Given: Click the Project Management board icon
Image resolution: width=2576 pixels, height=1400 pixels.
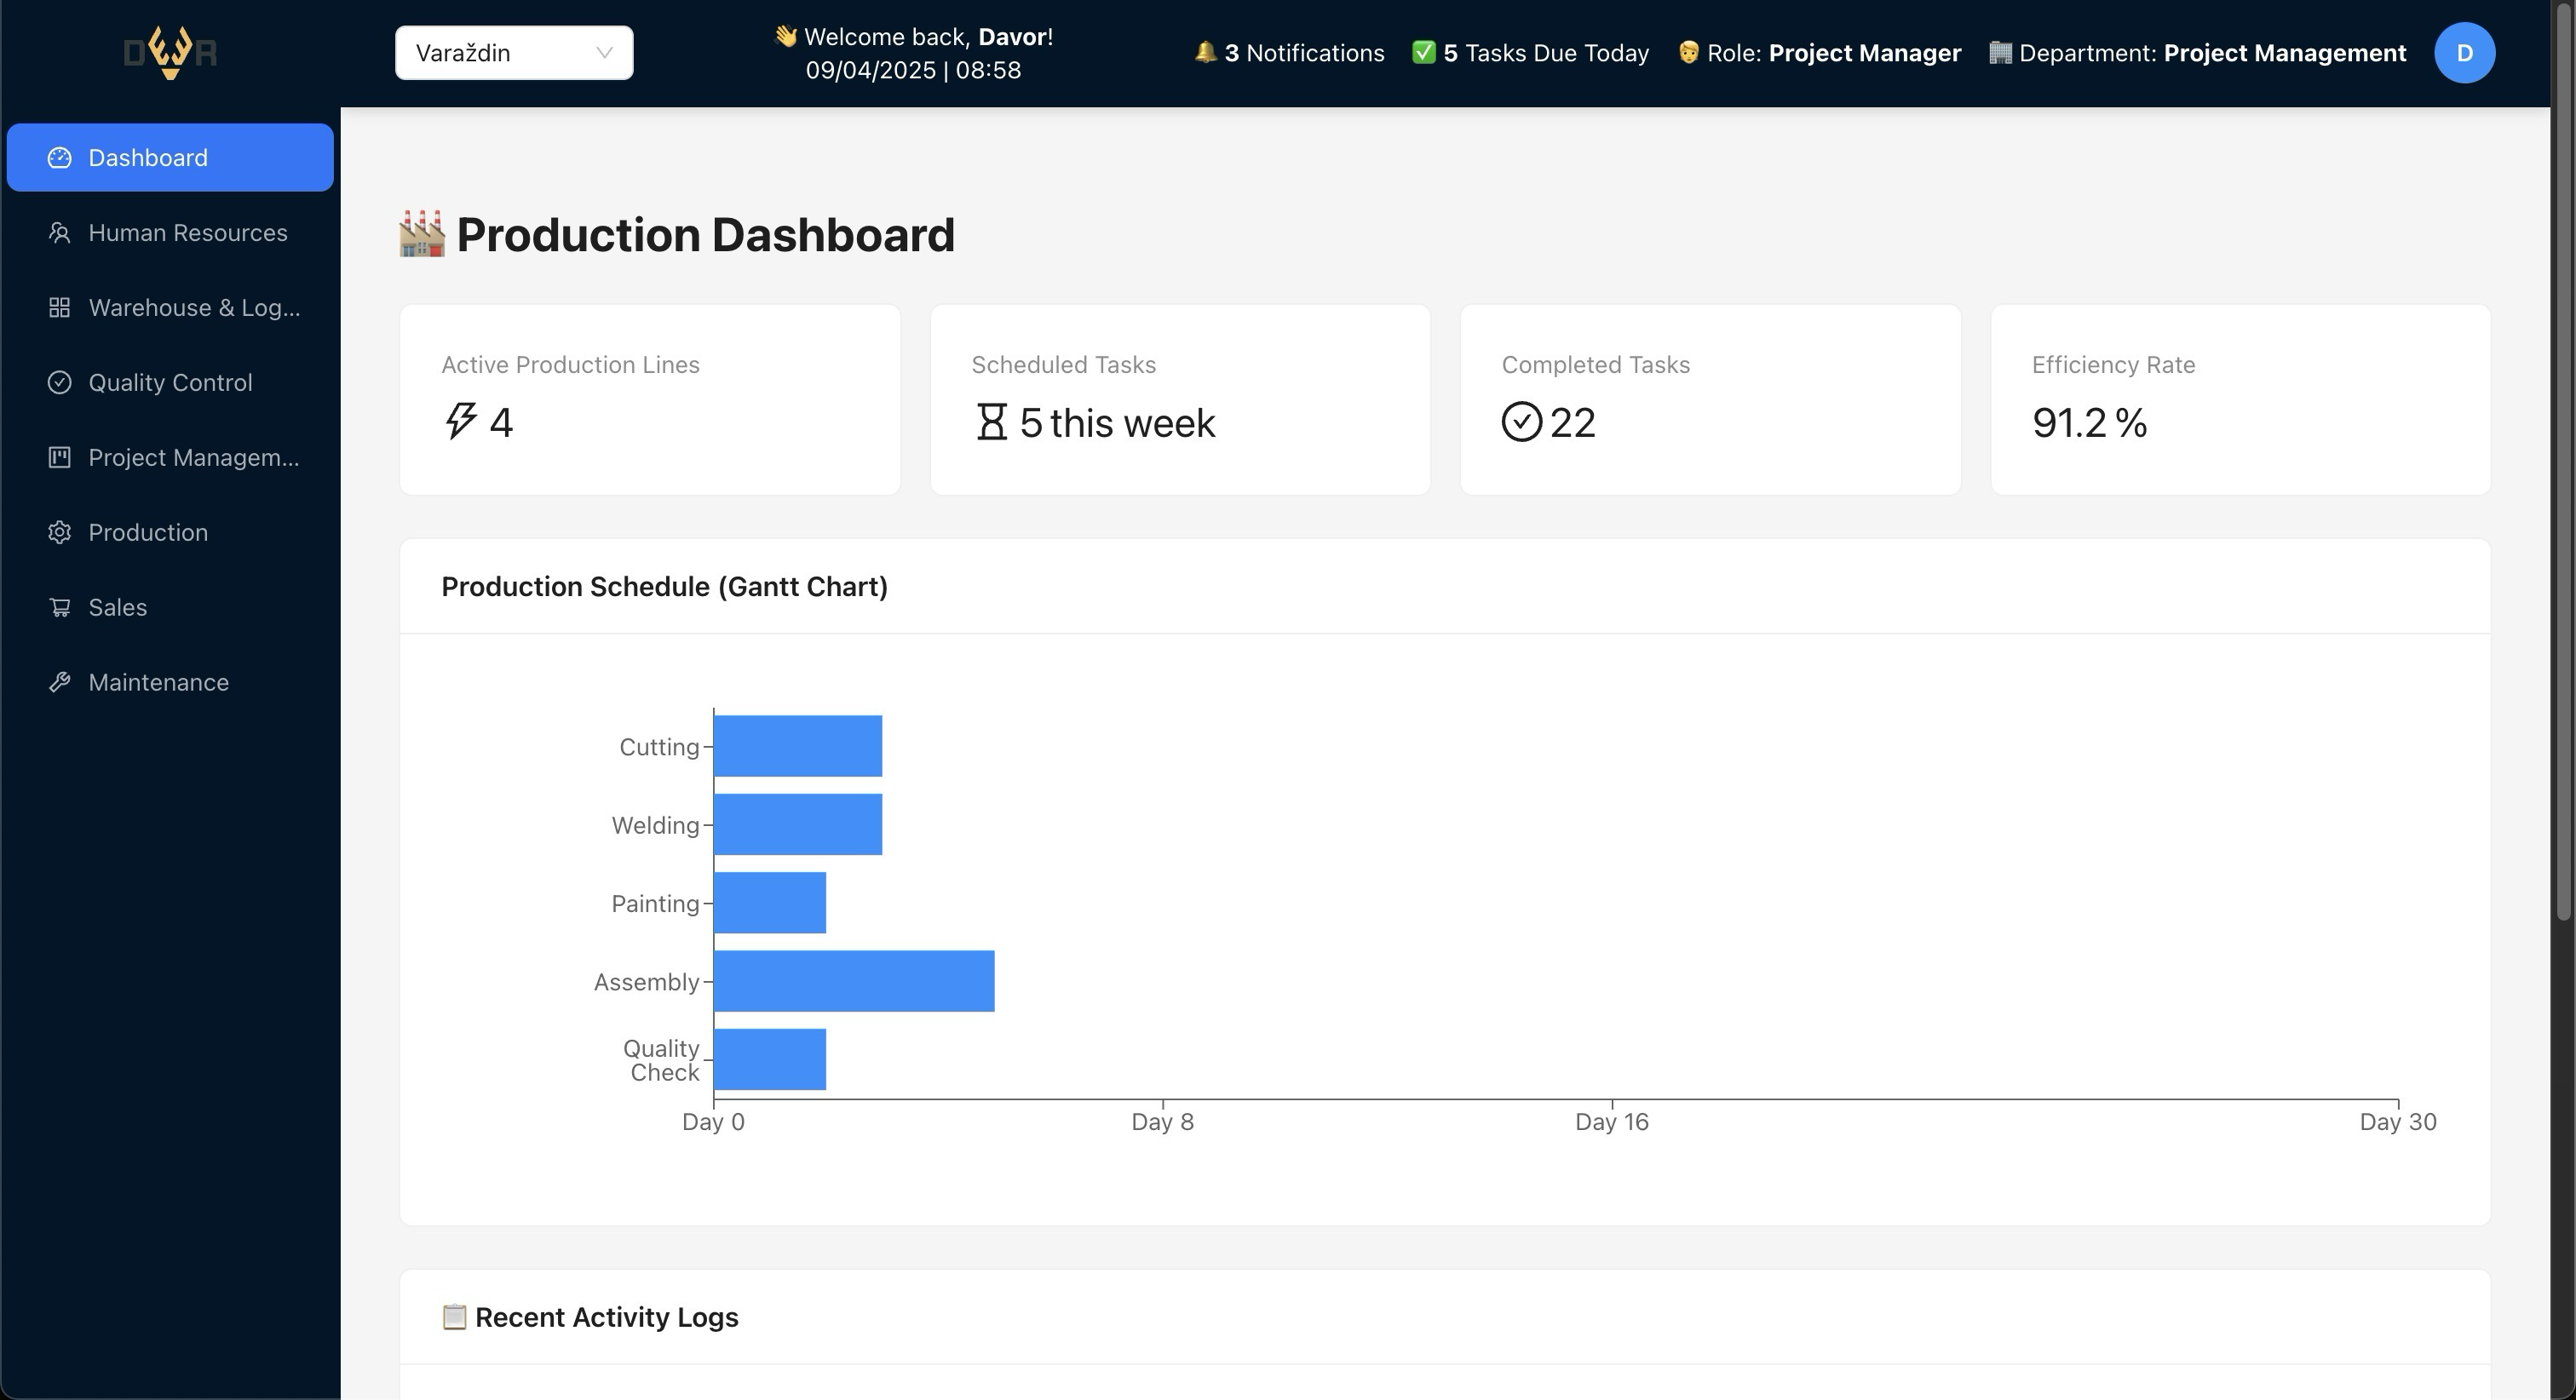Looking at the screenshot, I should click(59, 458).
